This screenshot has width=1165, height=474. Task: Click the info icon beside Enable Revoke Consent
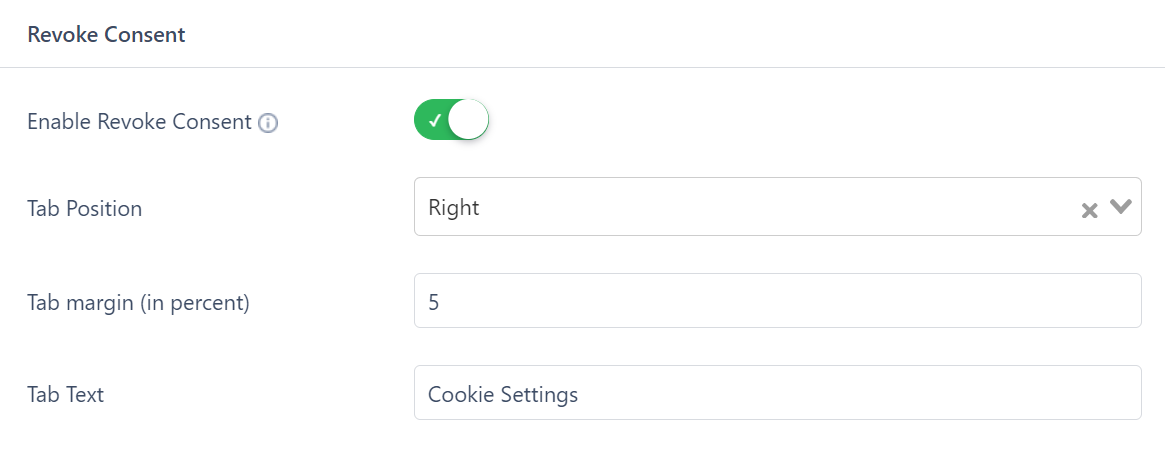[x=268, y=123]
